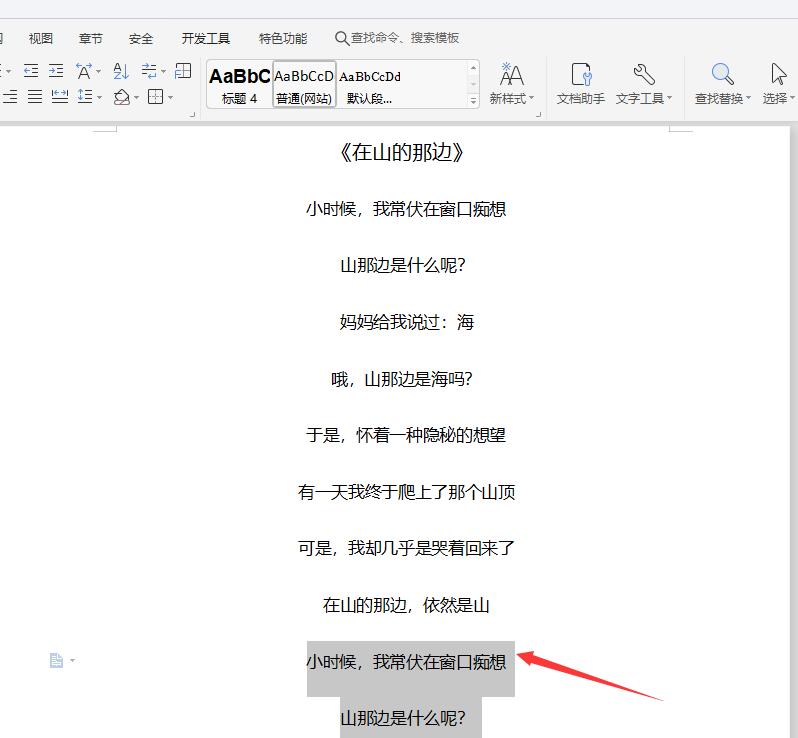
Task: Apply the Default Paragraph (默认段...) style
Action: coord(370,84)
